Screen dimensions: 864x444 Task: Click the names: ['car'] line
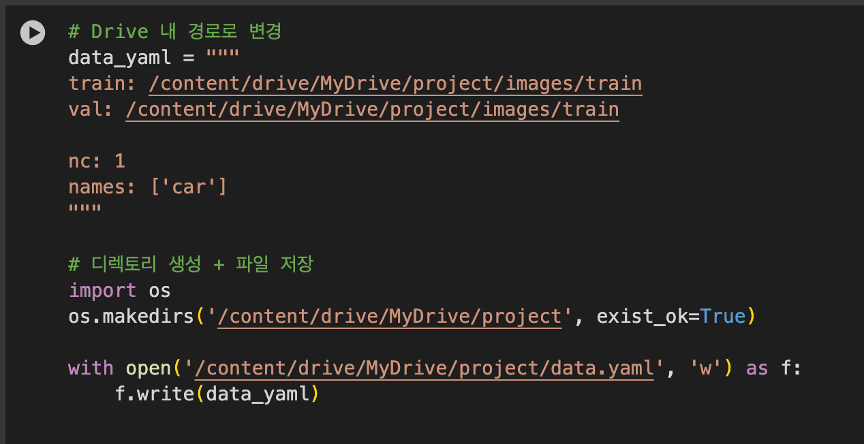click(x=148, y=187)
